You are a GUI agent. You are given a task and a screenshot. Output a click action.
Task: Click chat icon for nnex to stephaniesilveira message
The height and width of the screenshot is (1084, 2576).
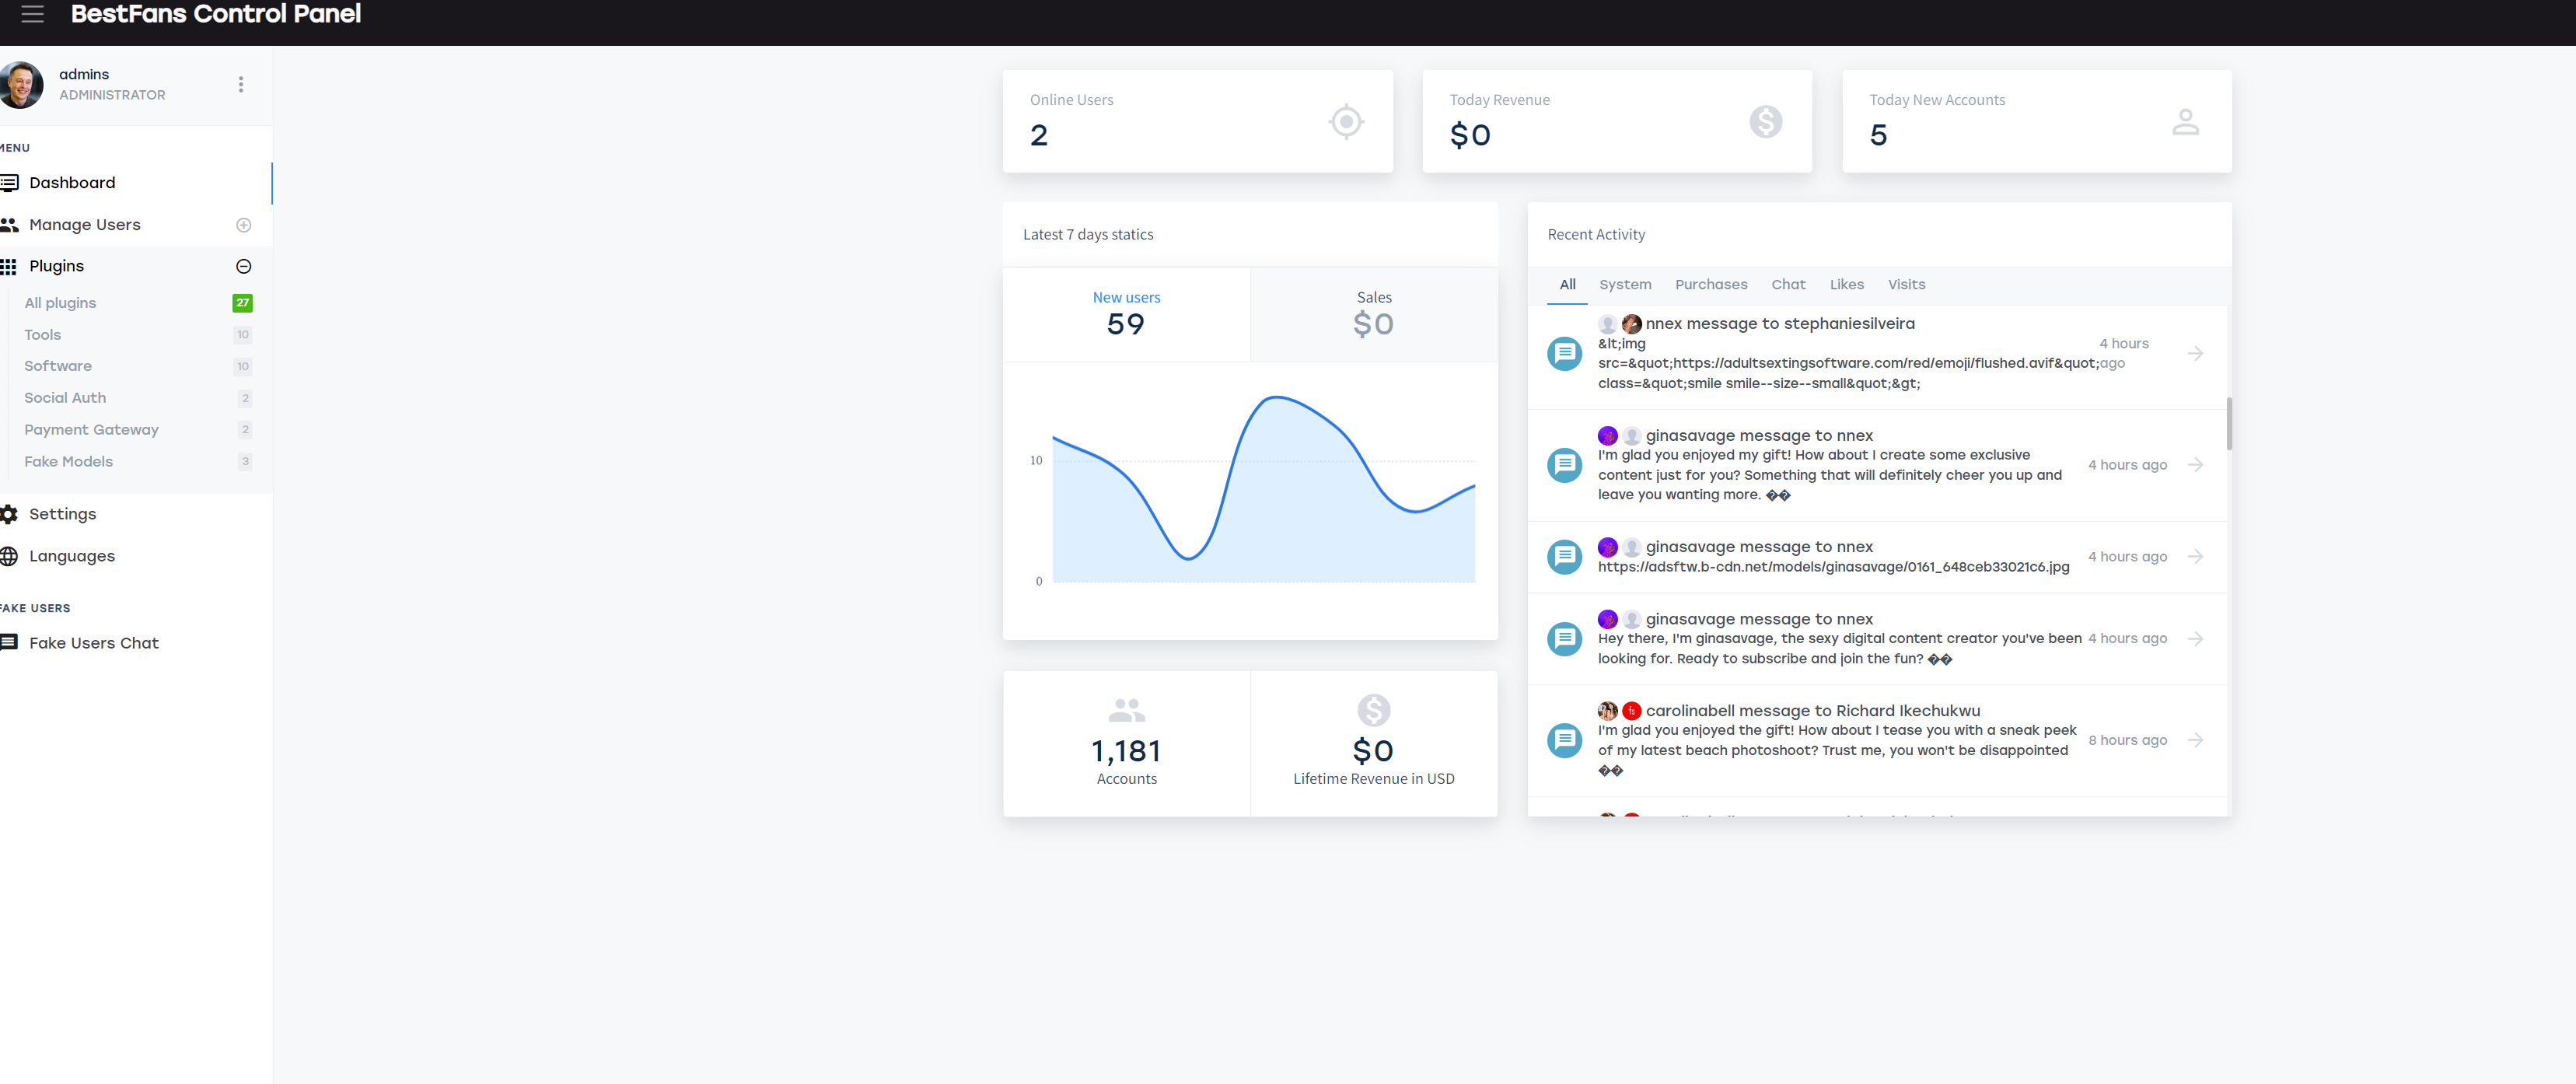point(1565,354)
